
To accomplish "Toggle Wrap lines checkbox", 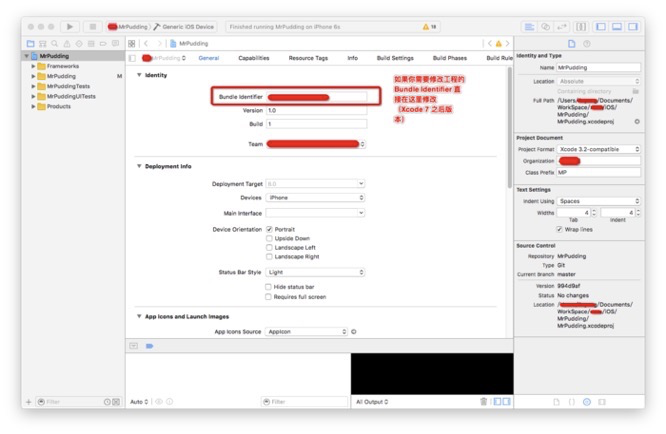I will (559, 229).
